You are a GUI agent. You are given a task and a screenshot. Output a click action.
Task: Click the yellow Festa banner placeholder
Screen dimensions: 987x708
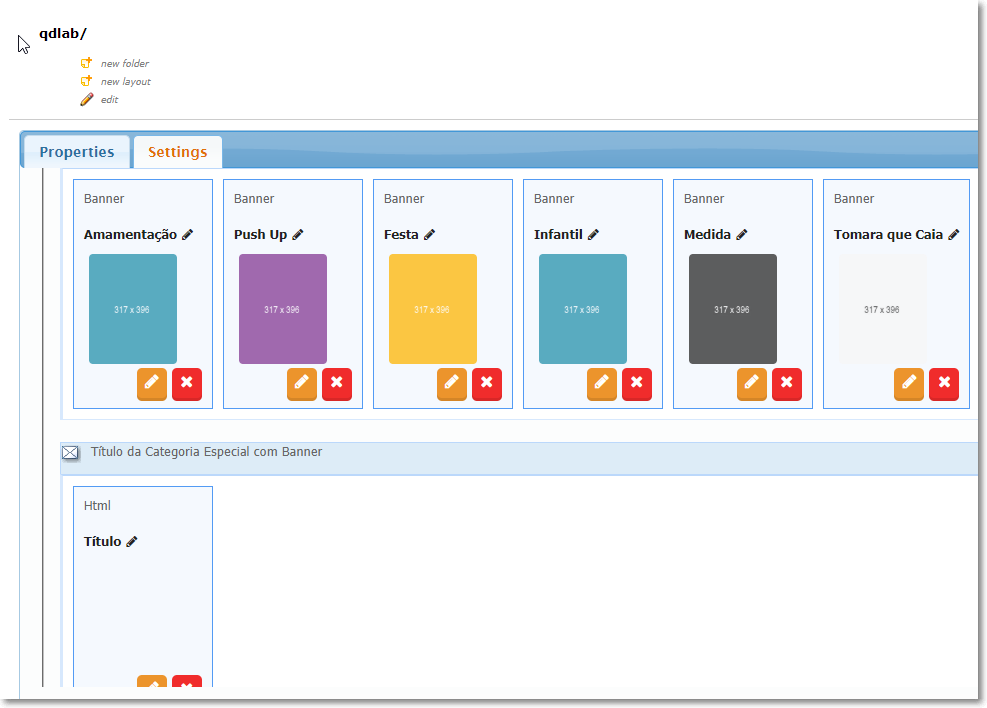click(432, 308)
